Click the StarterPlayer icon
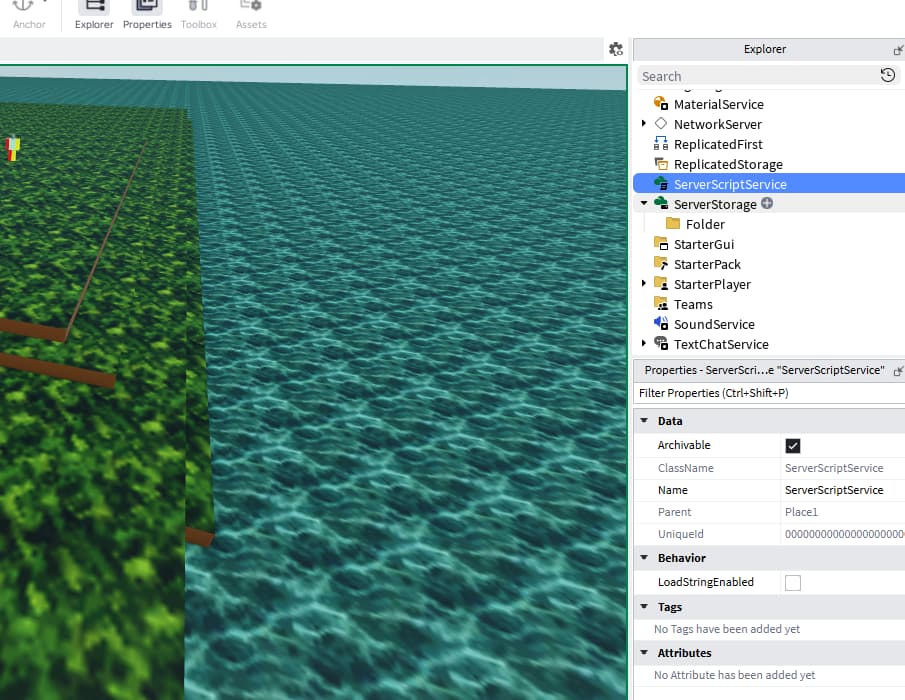This screenshot has width=905, height=700. (x=661, y=284)
